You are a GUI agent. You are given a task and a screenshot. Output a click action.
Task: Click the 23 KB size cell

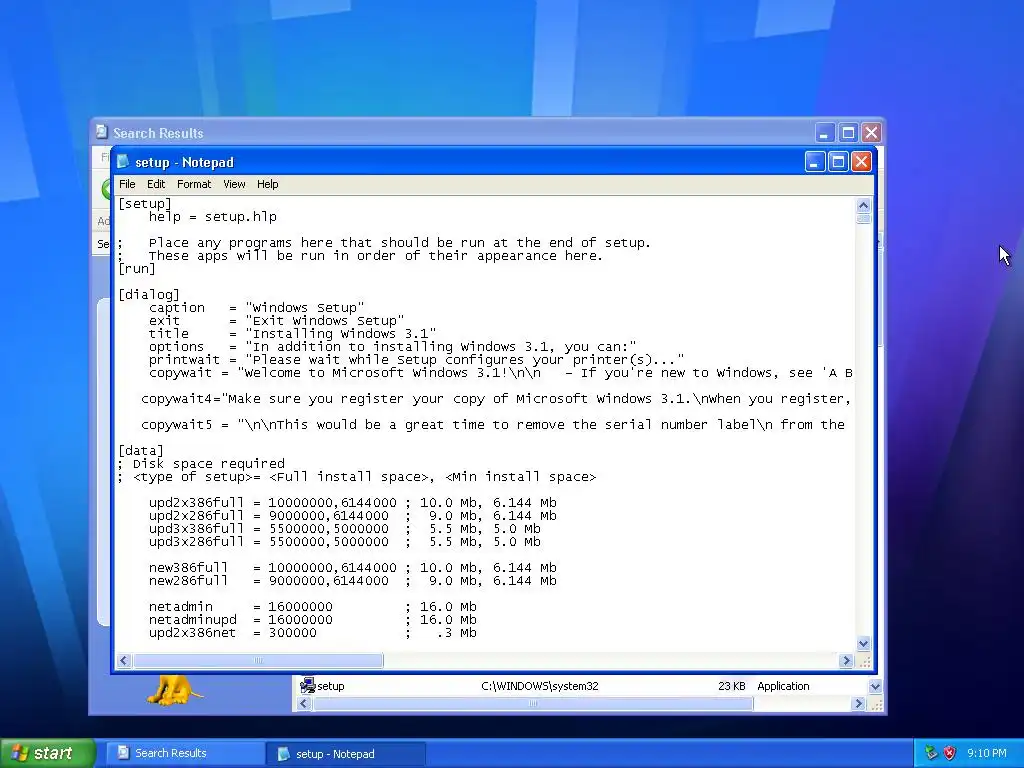[x=731, y=686]
